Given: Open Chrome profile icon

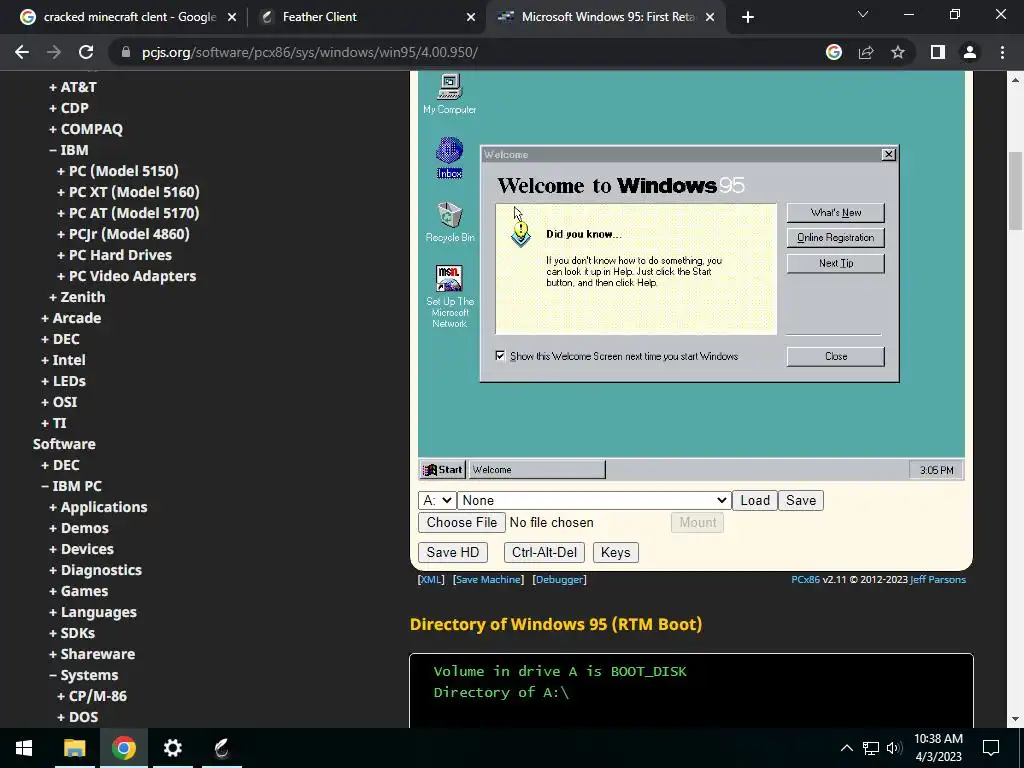Looking at the screenshot, I should coord(970,52).
